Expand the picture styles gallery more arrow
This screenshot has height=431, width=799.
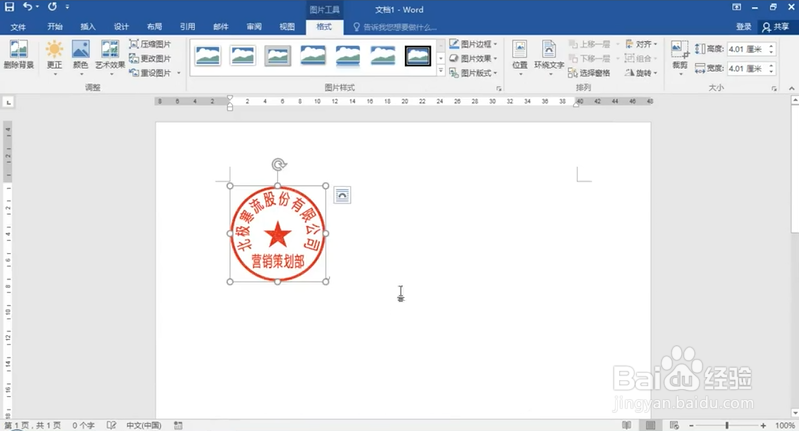click(441, 71)
